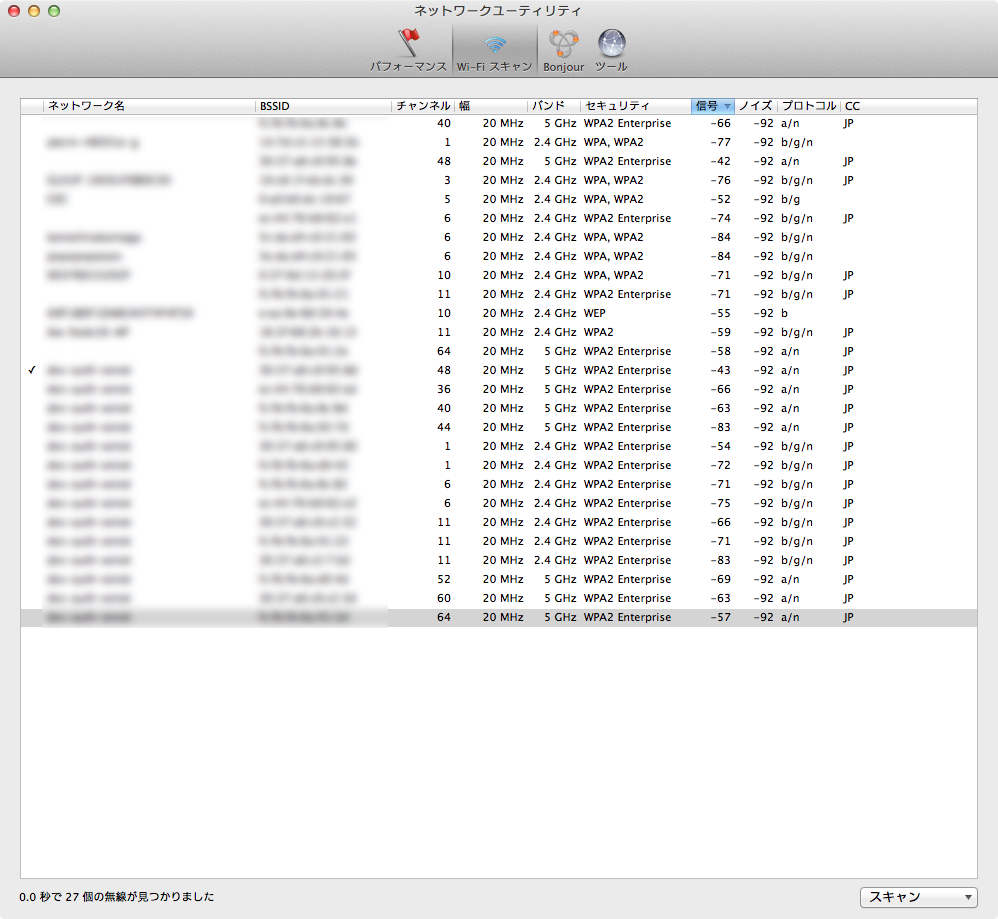The width and height of the screenshot is (998, 919).
Task: Sort by BSSID column header
Action: tap(322, 106)
